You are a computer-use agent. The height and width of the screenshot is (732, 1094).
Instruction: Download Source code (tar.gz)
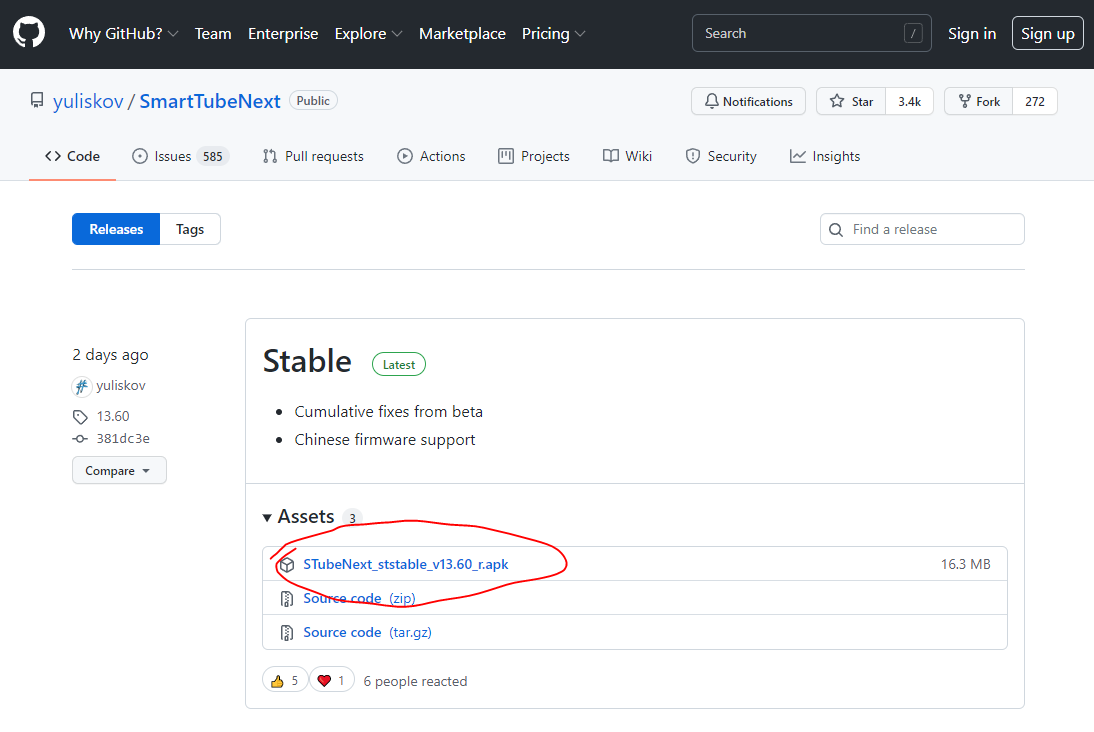367,633
